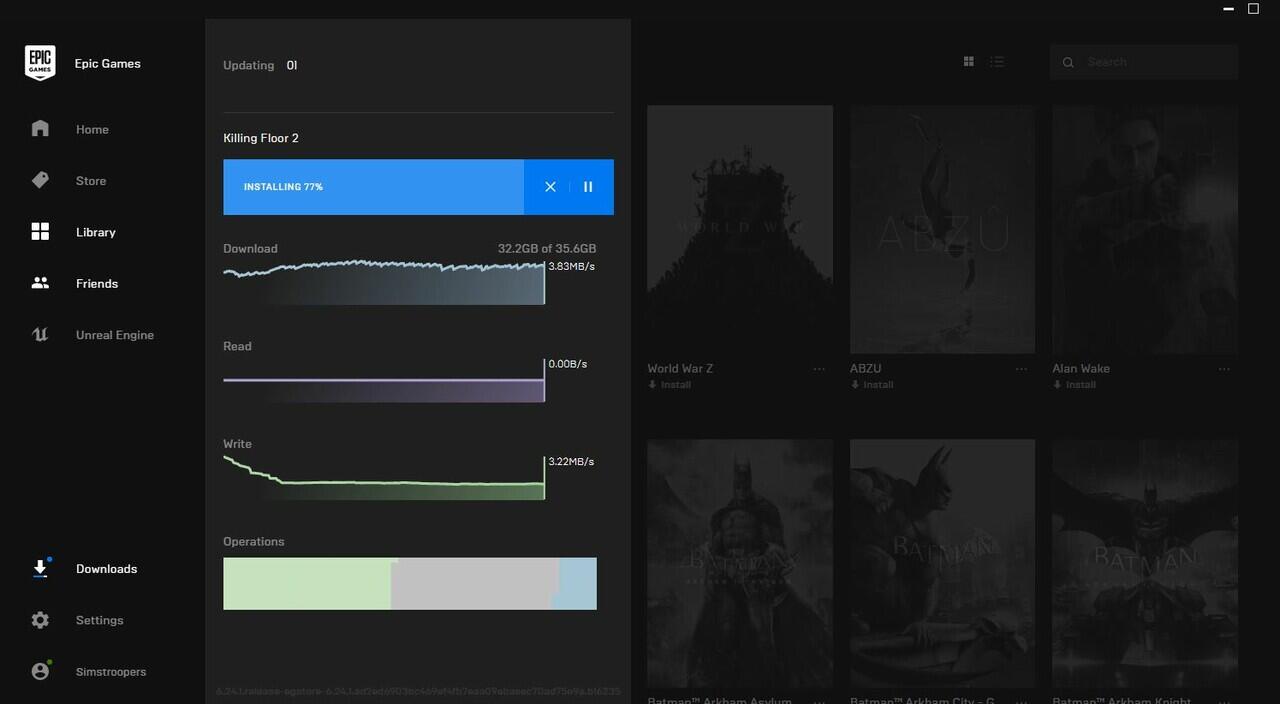Viewport: 1280px width, 704px height.
Task: Click the blue Operations segment
Action: coord(577,586)
